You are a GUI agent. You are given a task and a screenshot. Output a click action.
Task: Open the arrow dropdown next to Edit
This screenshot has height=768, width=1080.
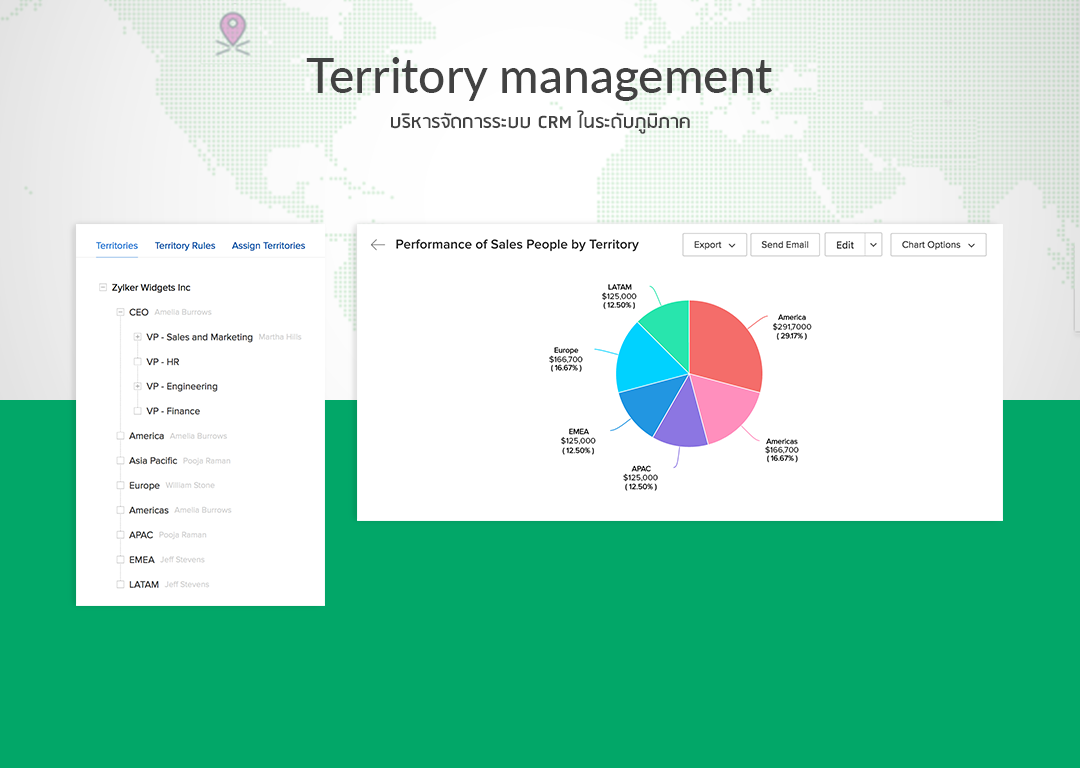coord(873,245)
